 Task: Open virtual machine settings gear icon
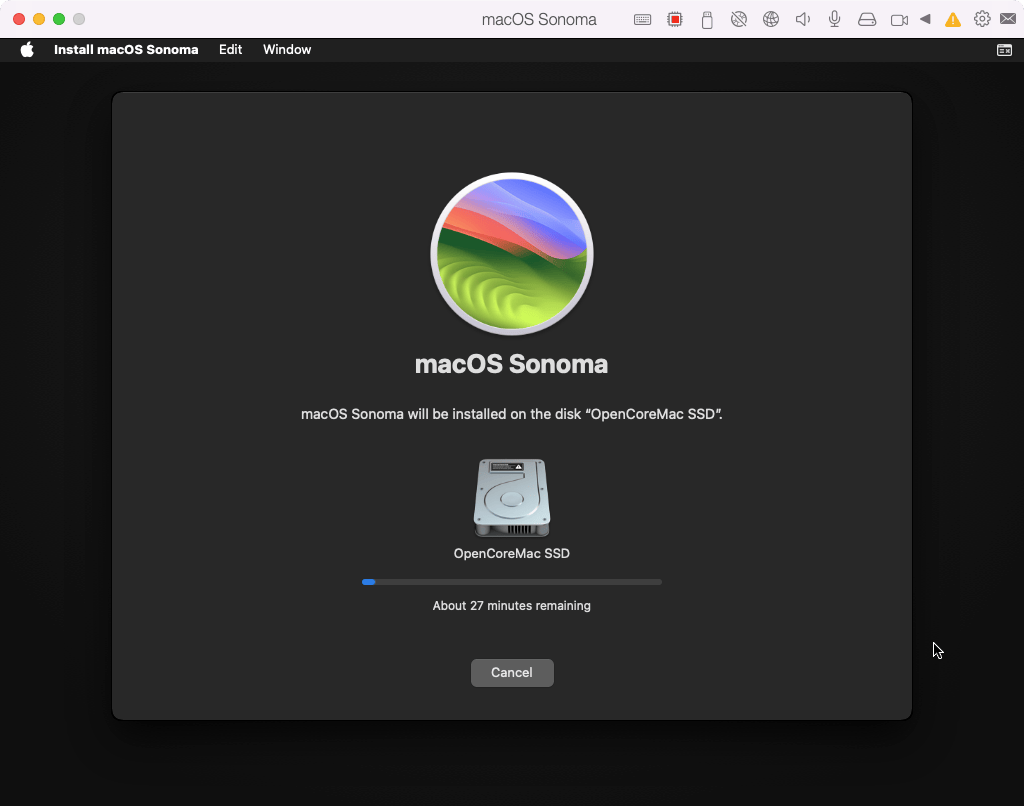coord(982,20)
